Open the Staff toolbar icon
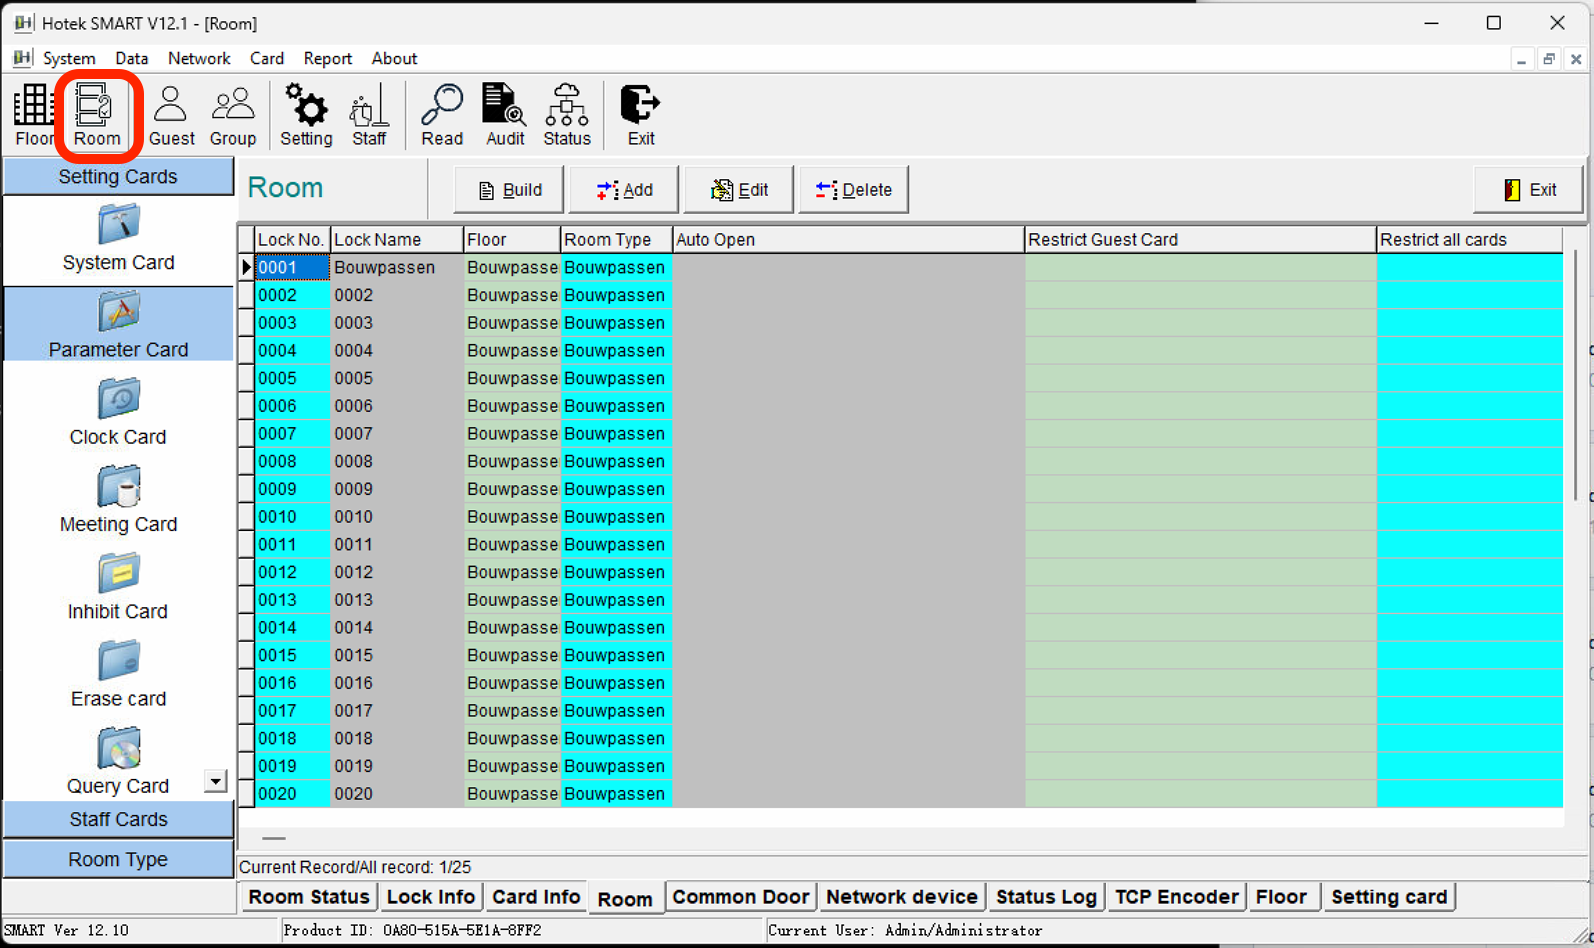This screenshot has width=1594, height=948. click(x=369, y=115)
